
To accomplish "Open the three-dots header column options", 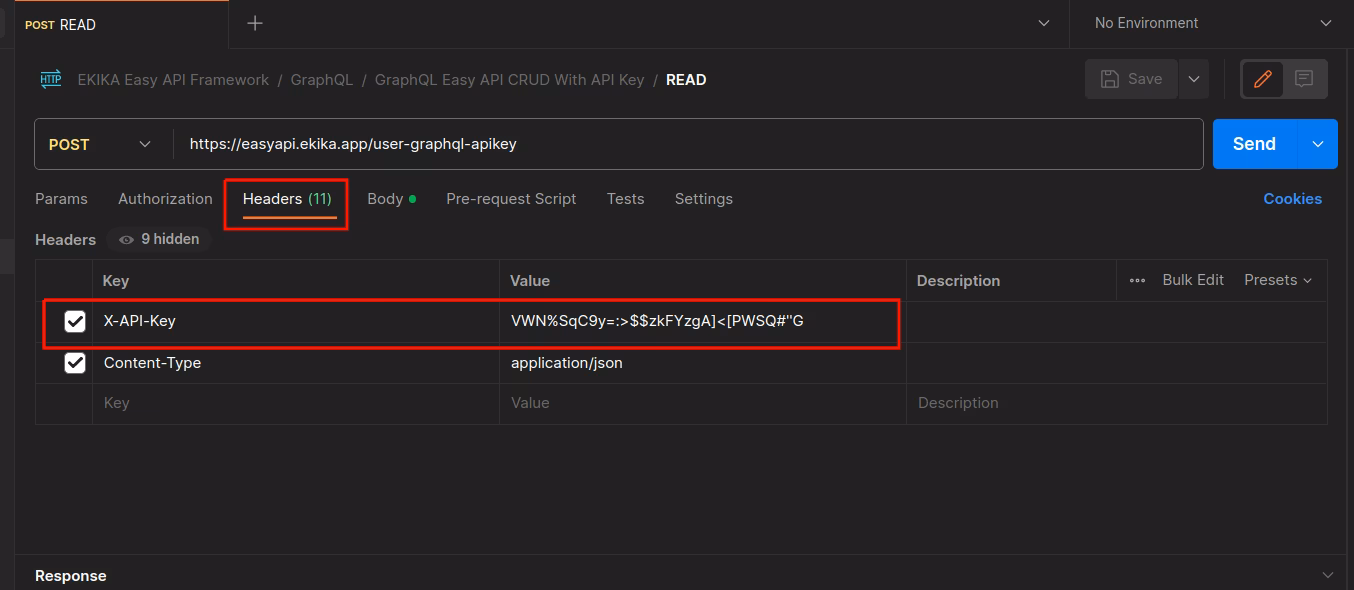I will click(1137, 280).
